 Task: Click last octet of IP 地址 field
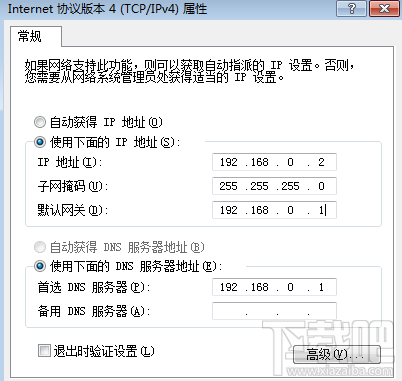(321, 162)
